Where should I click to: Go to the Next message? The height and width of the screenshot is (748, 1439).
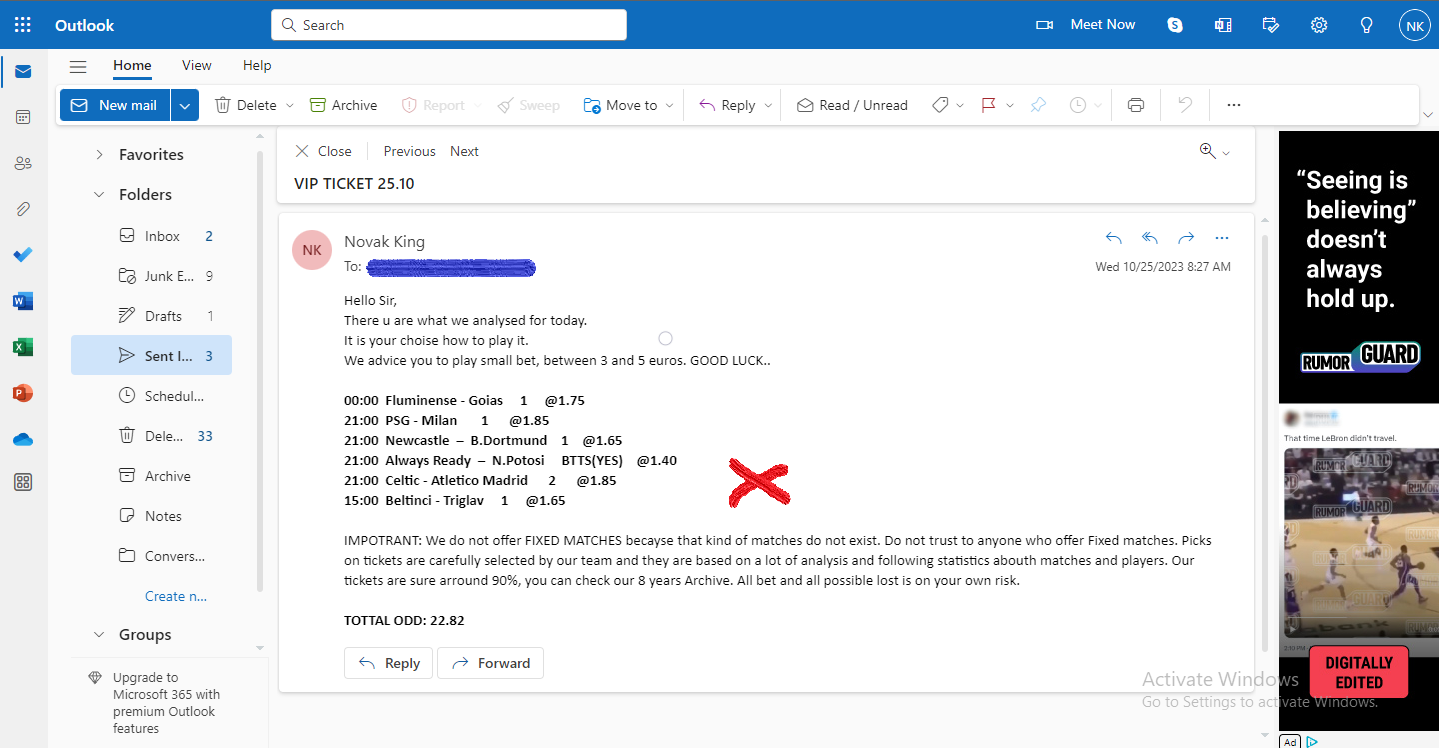(x=464, y=152)
